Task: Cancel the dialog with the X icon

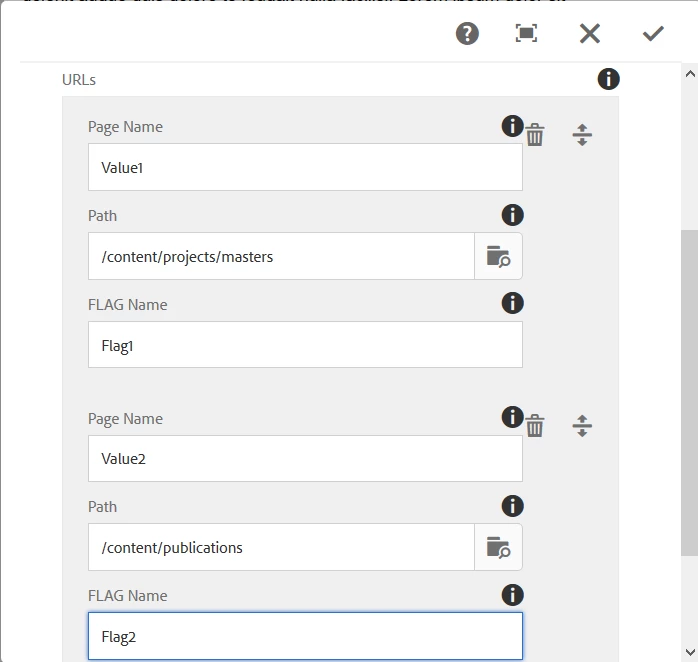Action: pyautogui.click(x=590, y=34)
